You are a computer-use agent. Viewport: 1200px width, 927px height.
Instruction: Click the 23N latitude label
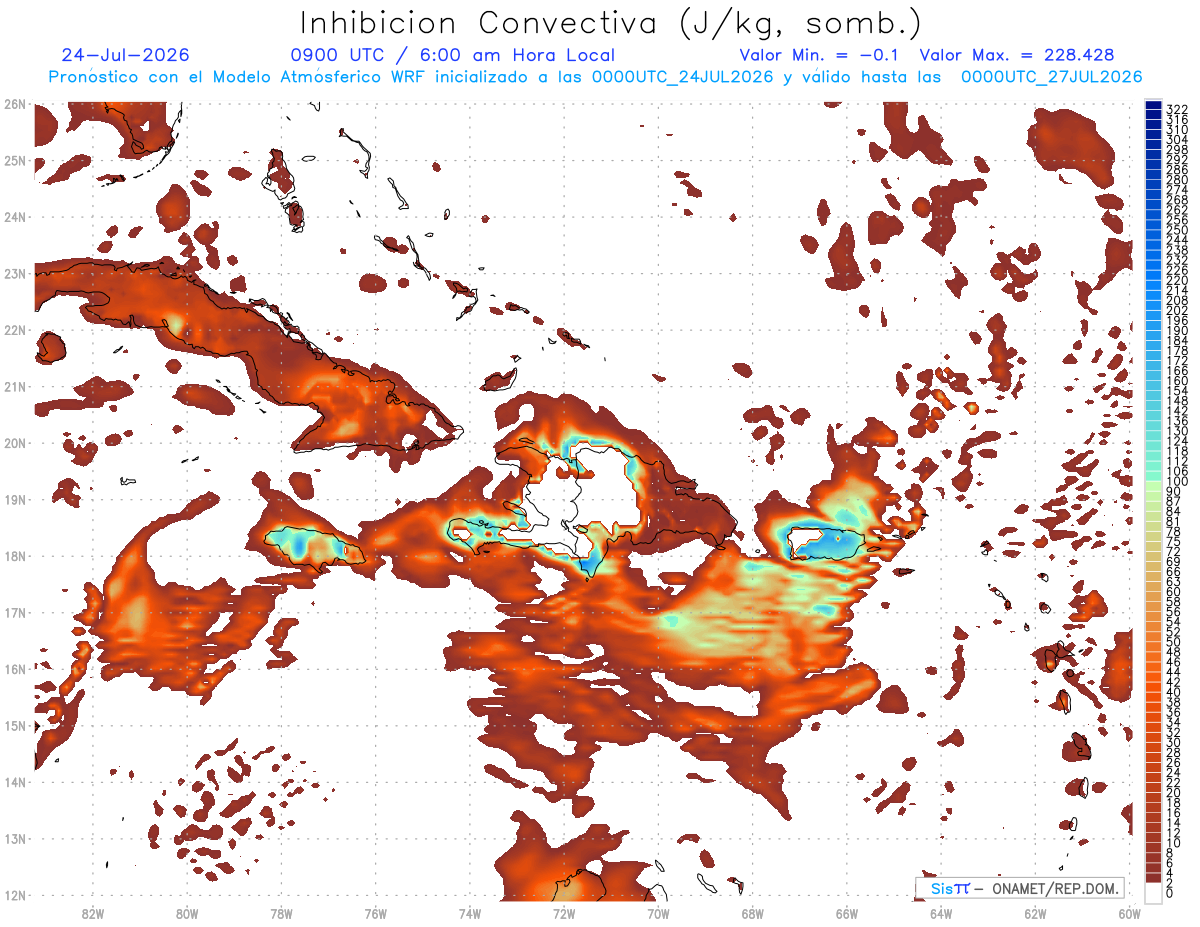[15, 273]
